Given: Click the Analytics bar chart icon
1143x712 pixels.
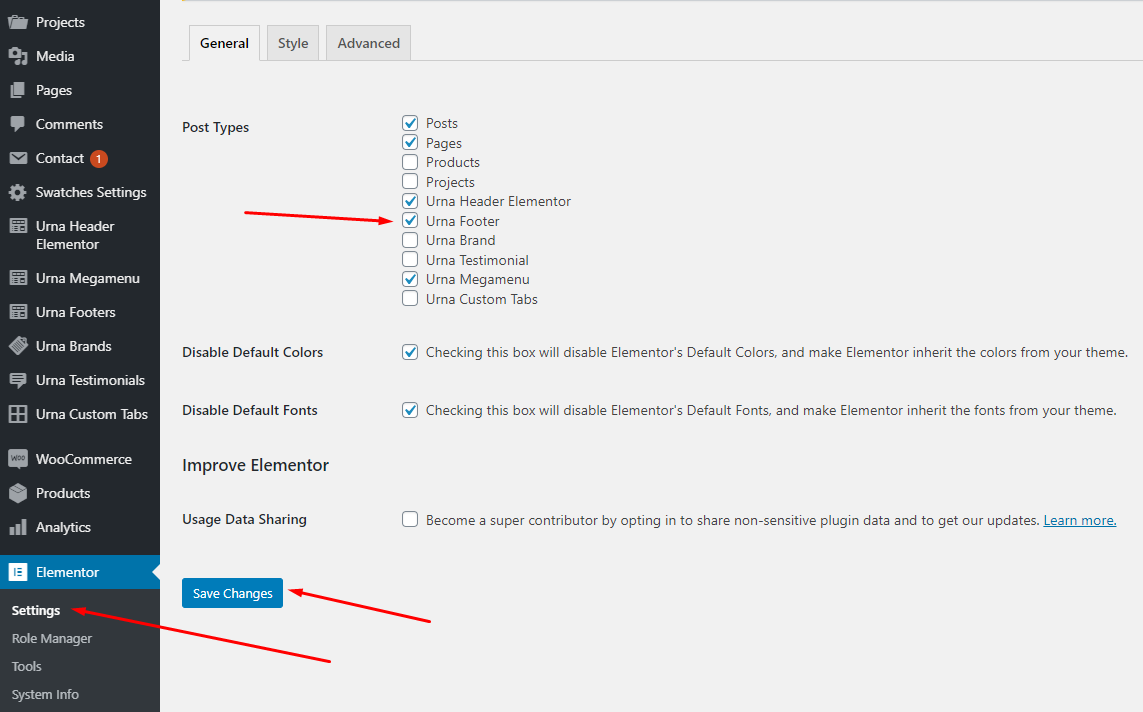Looking at the screenshot, I should [18, 527].
